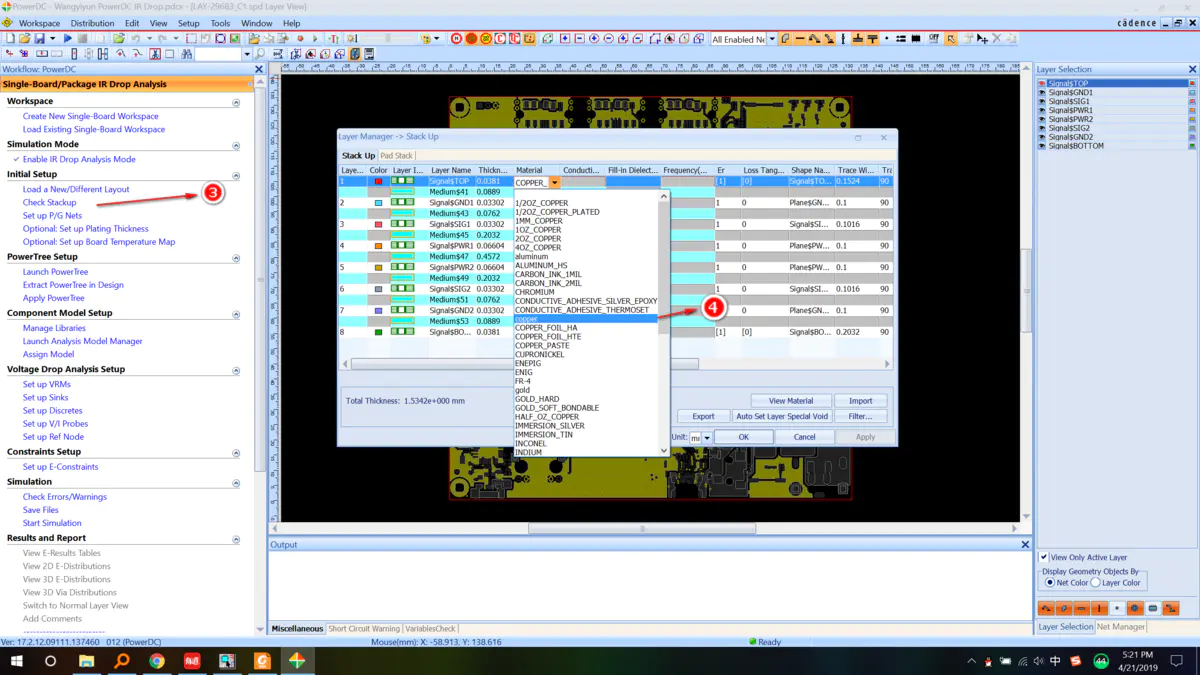Click cyan color swatch of Signal$GND1 layer row
The image size is (1200, 675).
(378, 203)
